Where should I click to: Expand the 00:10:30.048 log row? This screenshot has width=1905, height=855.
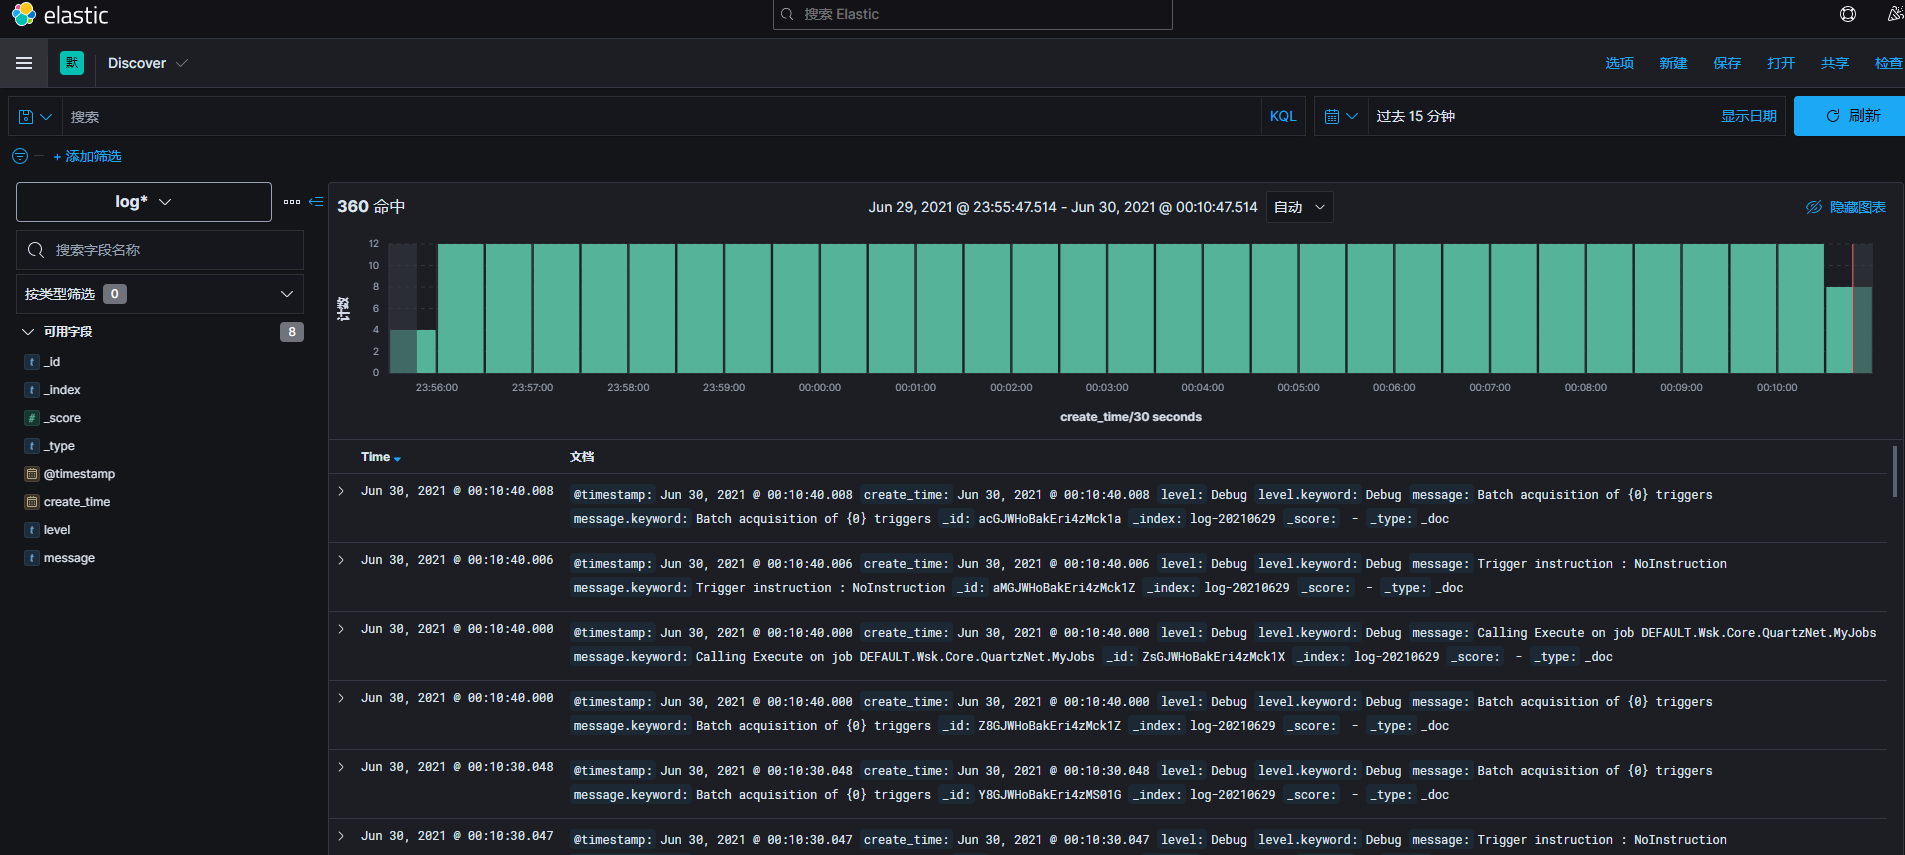pos(341,767)
